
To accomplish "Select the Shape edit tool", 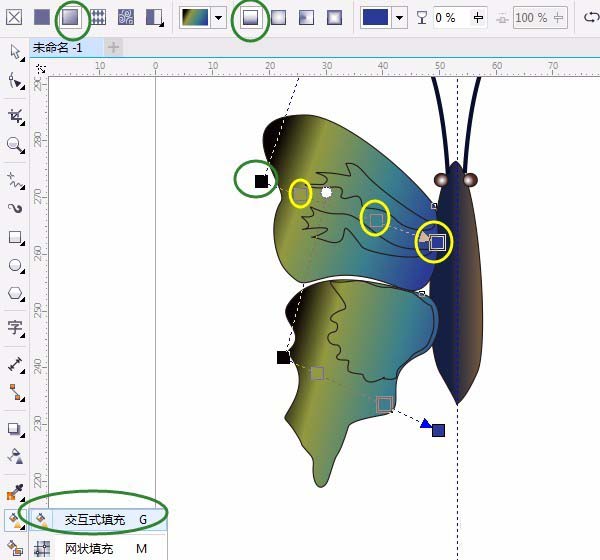I will (15, 81).
